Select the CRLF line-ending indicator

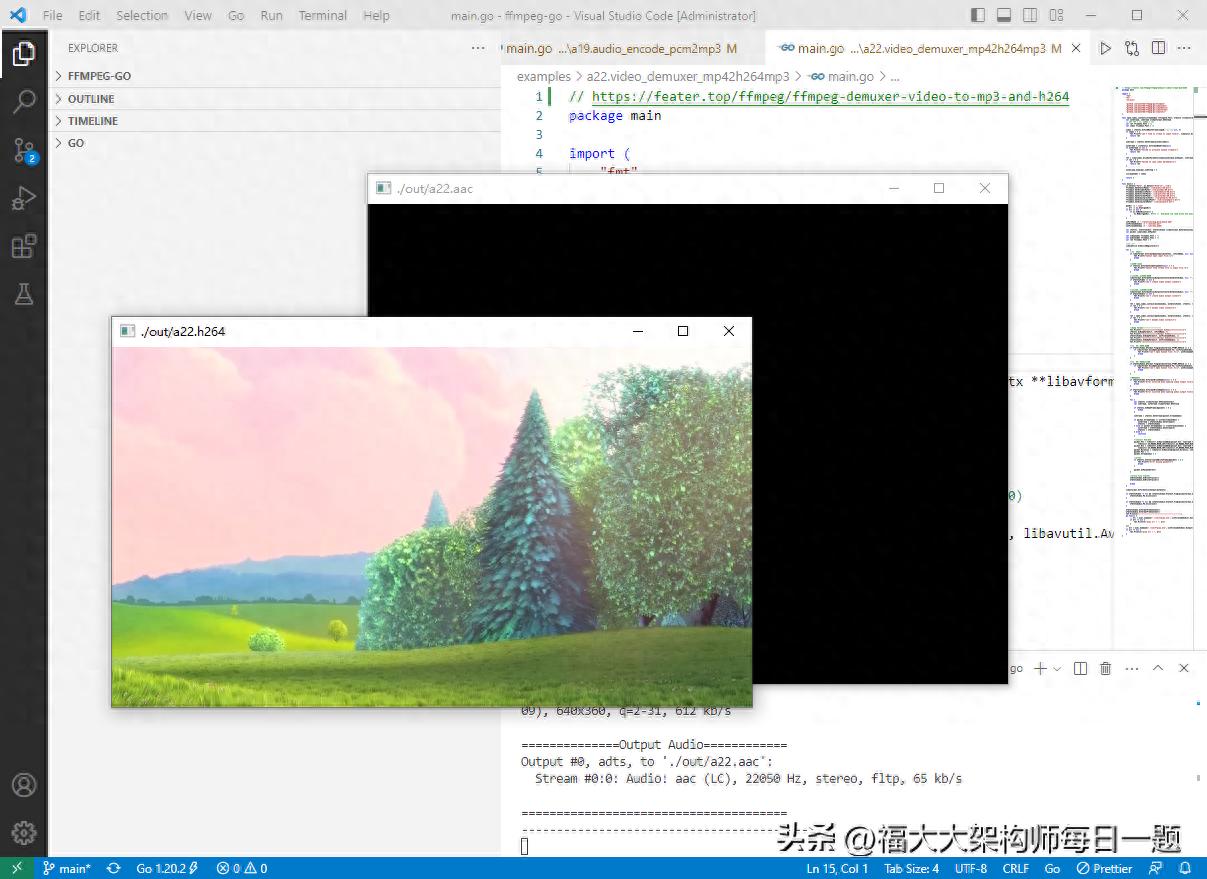click(1015, 868)
